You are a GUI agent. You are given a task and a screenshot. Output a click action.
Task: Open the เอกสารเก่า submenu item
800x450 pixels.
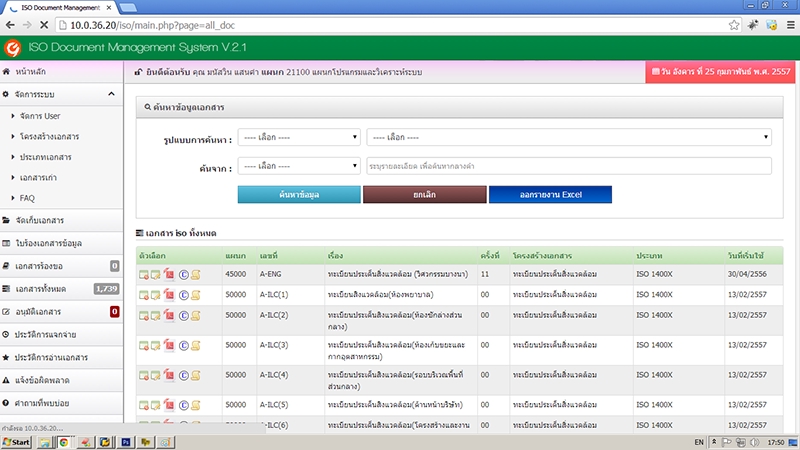pyautogui.click(x=38, y=178)
